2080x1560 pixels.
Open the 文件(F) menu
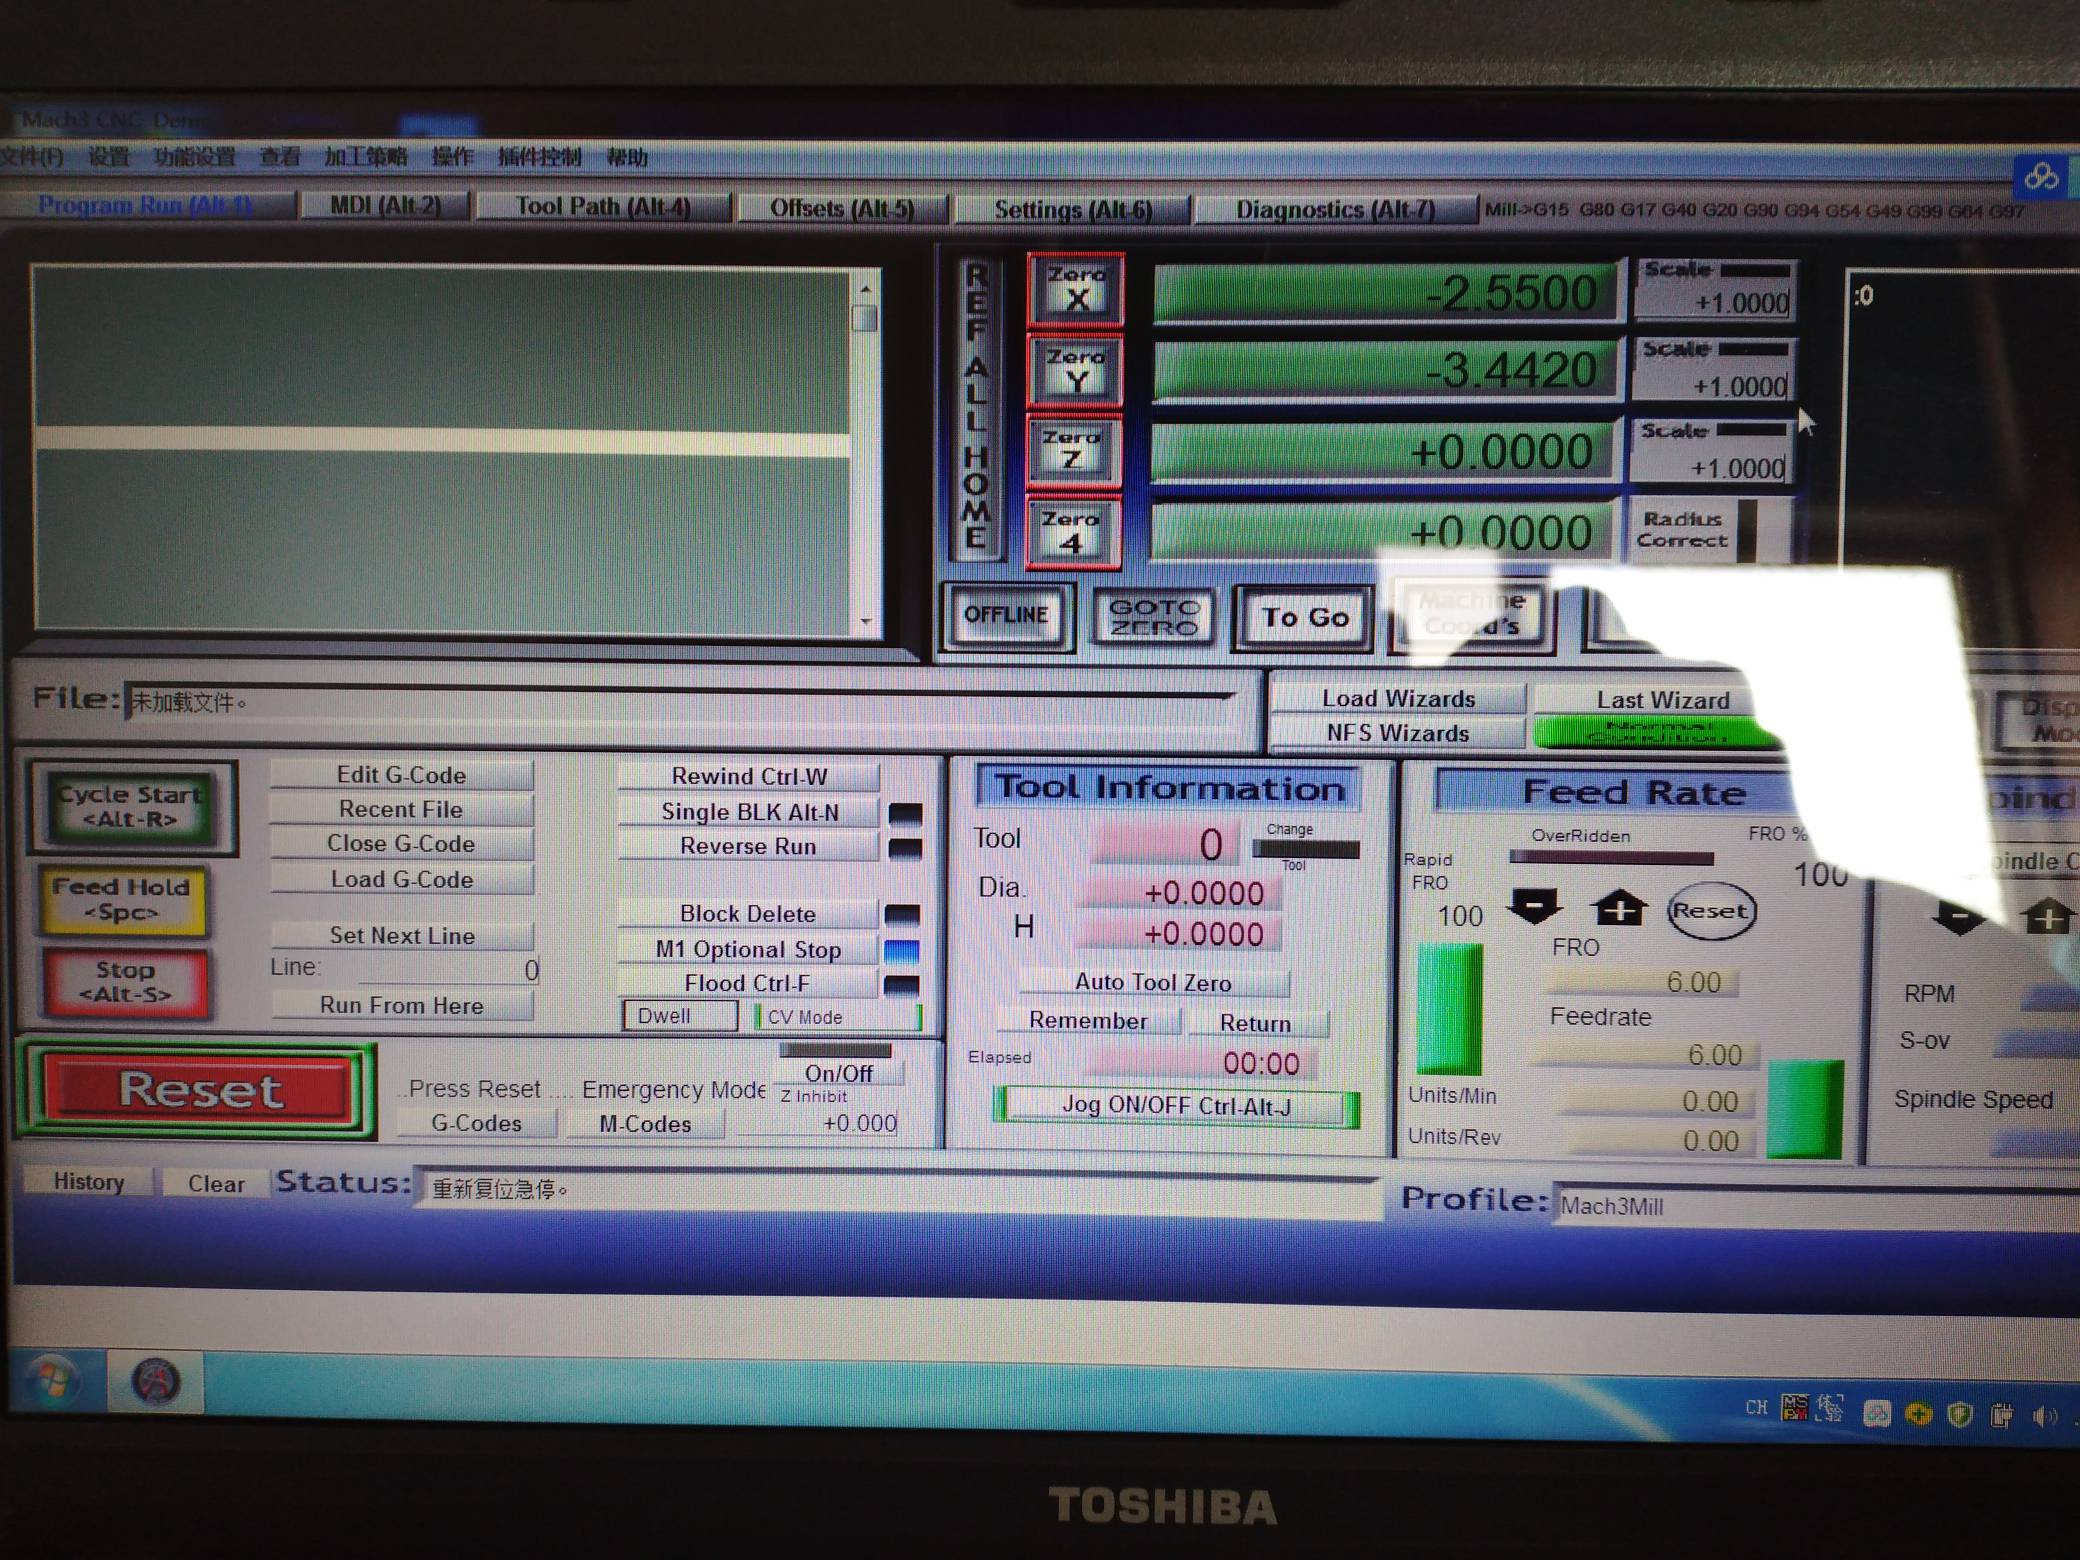pos(32,156)
